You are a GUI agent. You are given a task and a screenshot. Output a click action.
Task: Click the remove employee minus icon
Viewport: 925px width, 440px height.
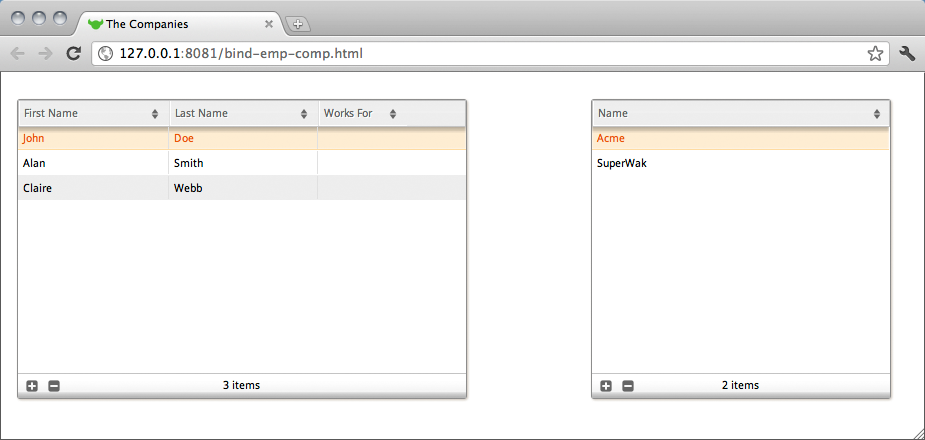coord(54,386)
